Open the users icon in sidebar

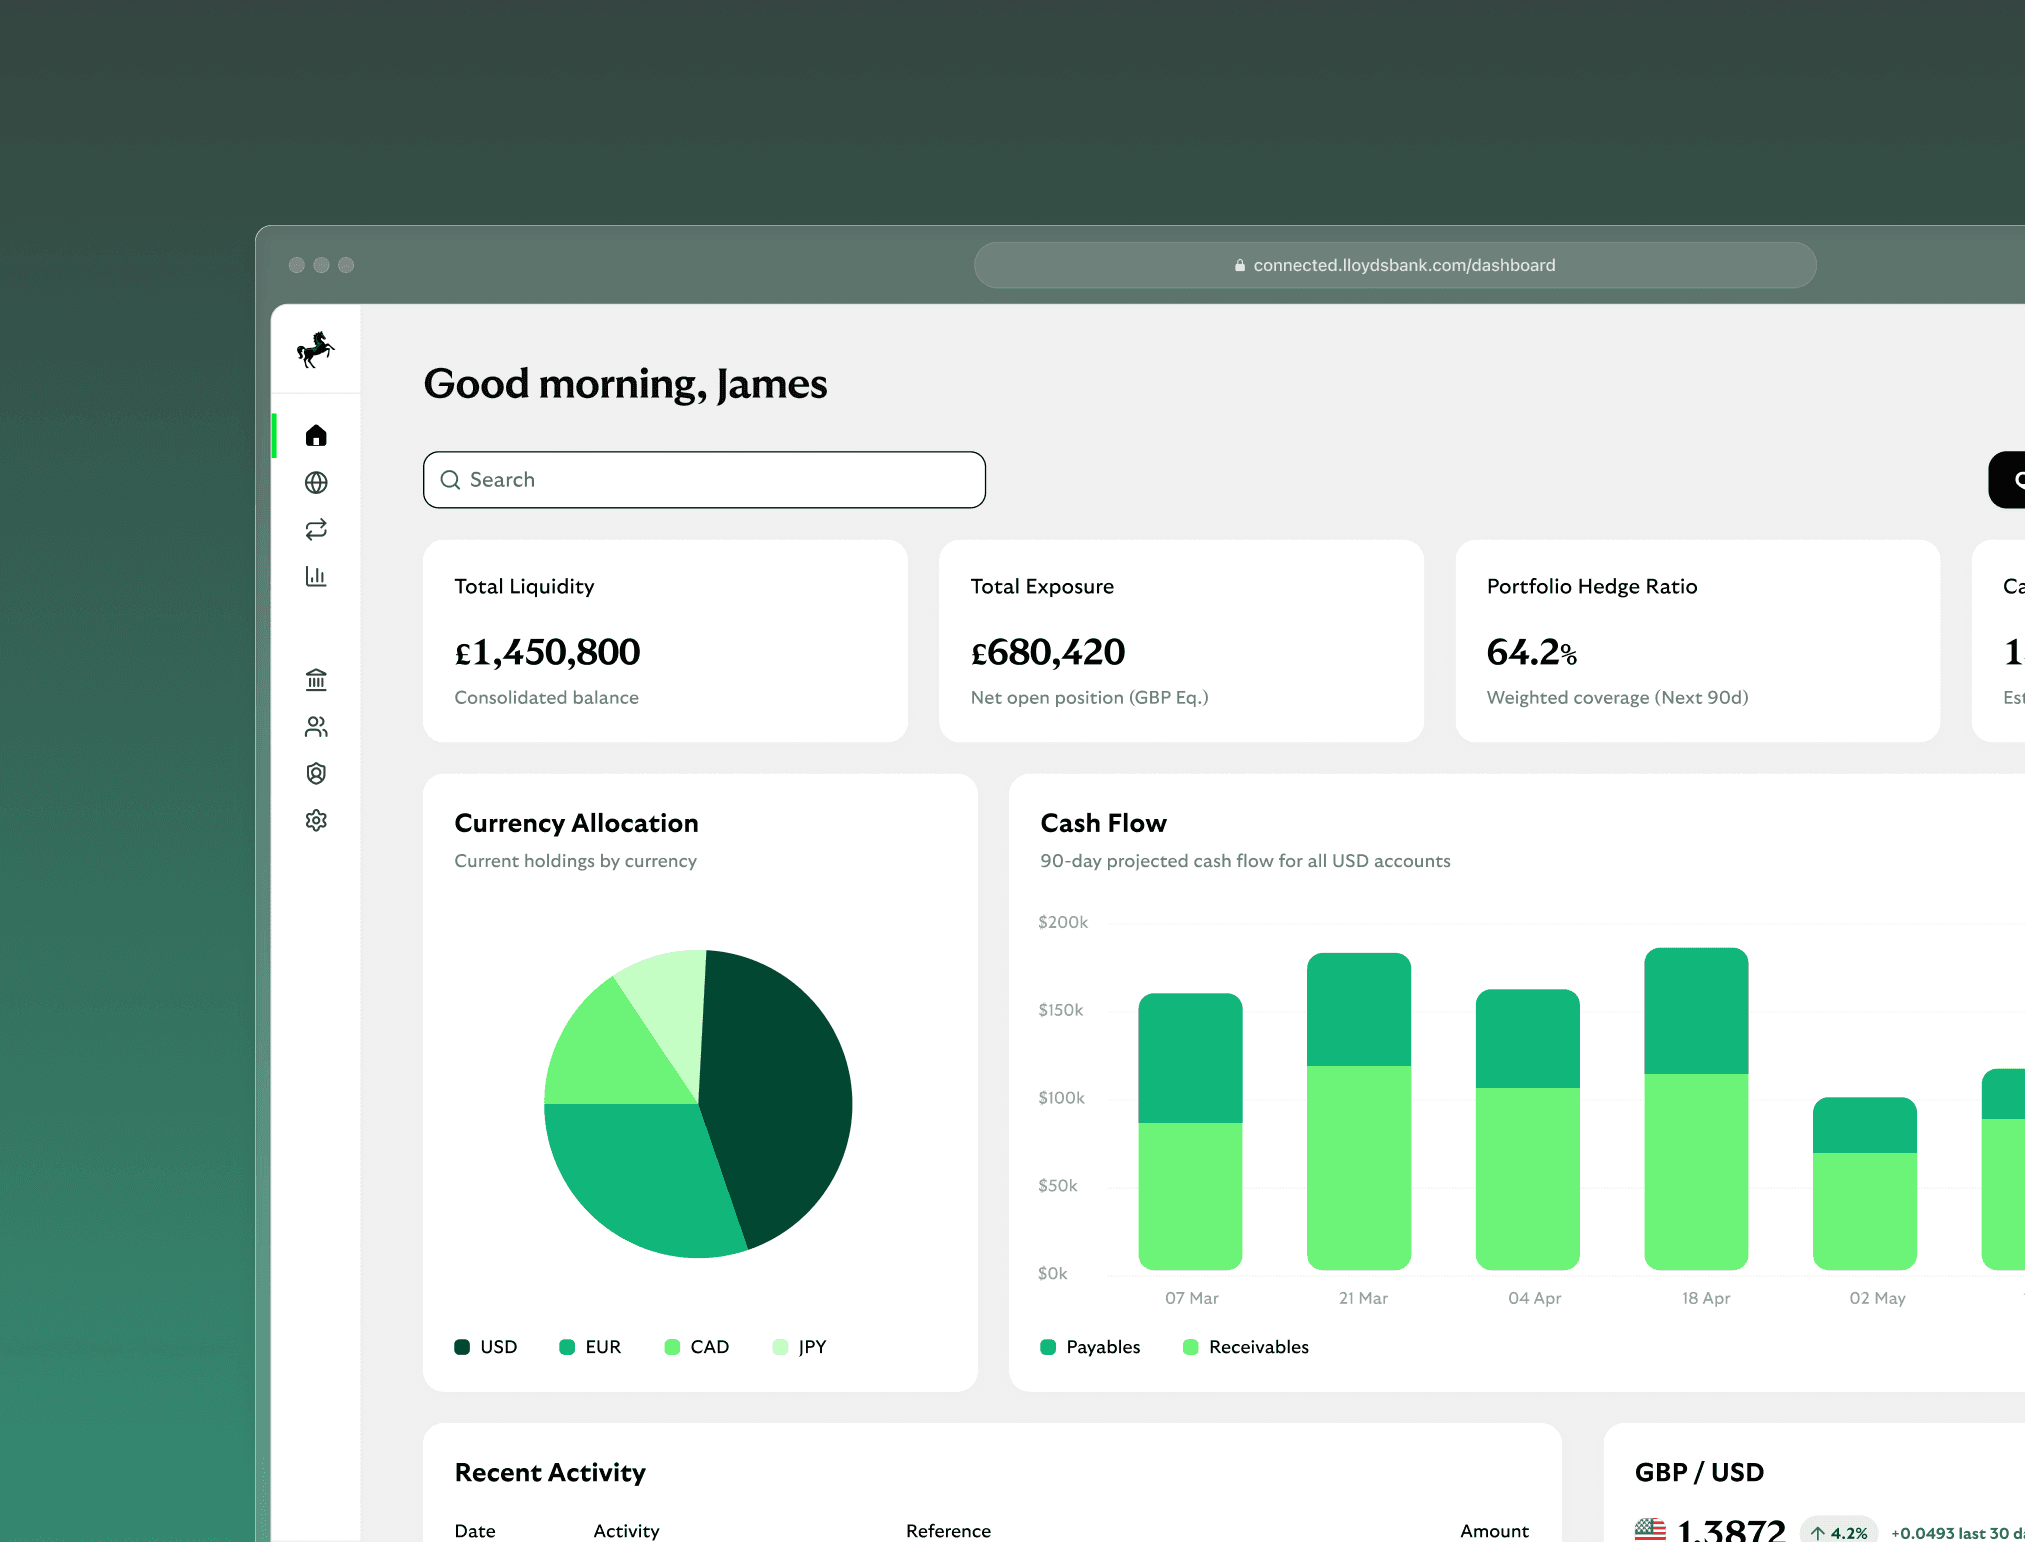tap(316, 727)
